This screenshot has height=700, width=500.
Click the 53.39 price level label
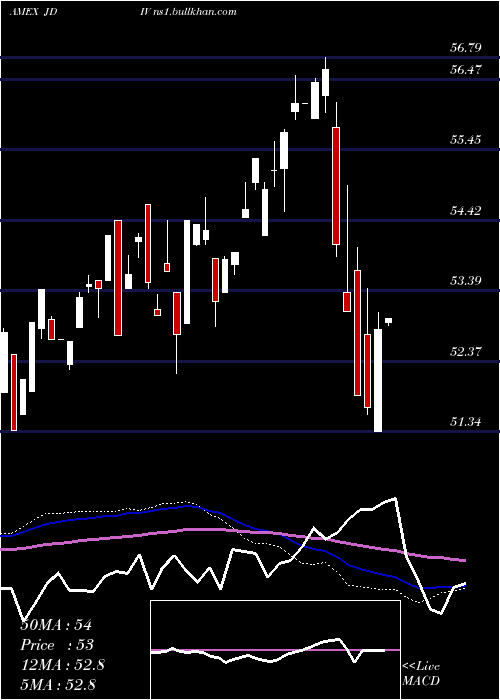click(466, 281)
